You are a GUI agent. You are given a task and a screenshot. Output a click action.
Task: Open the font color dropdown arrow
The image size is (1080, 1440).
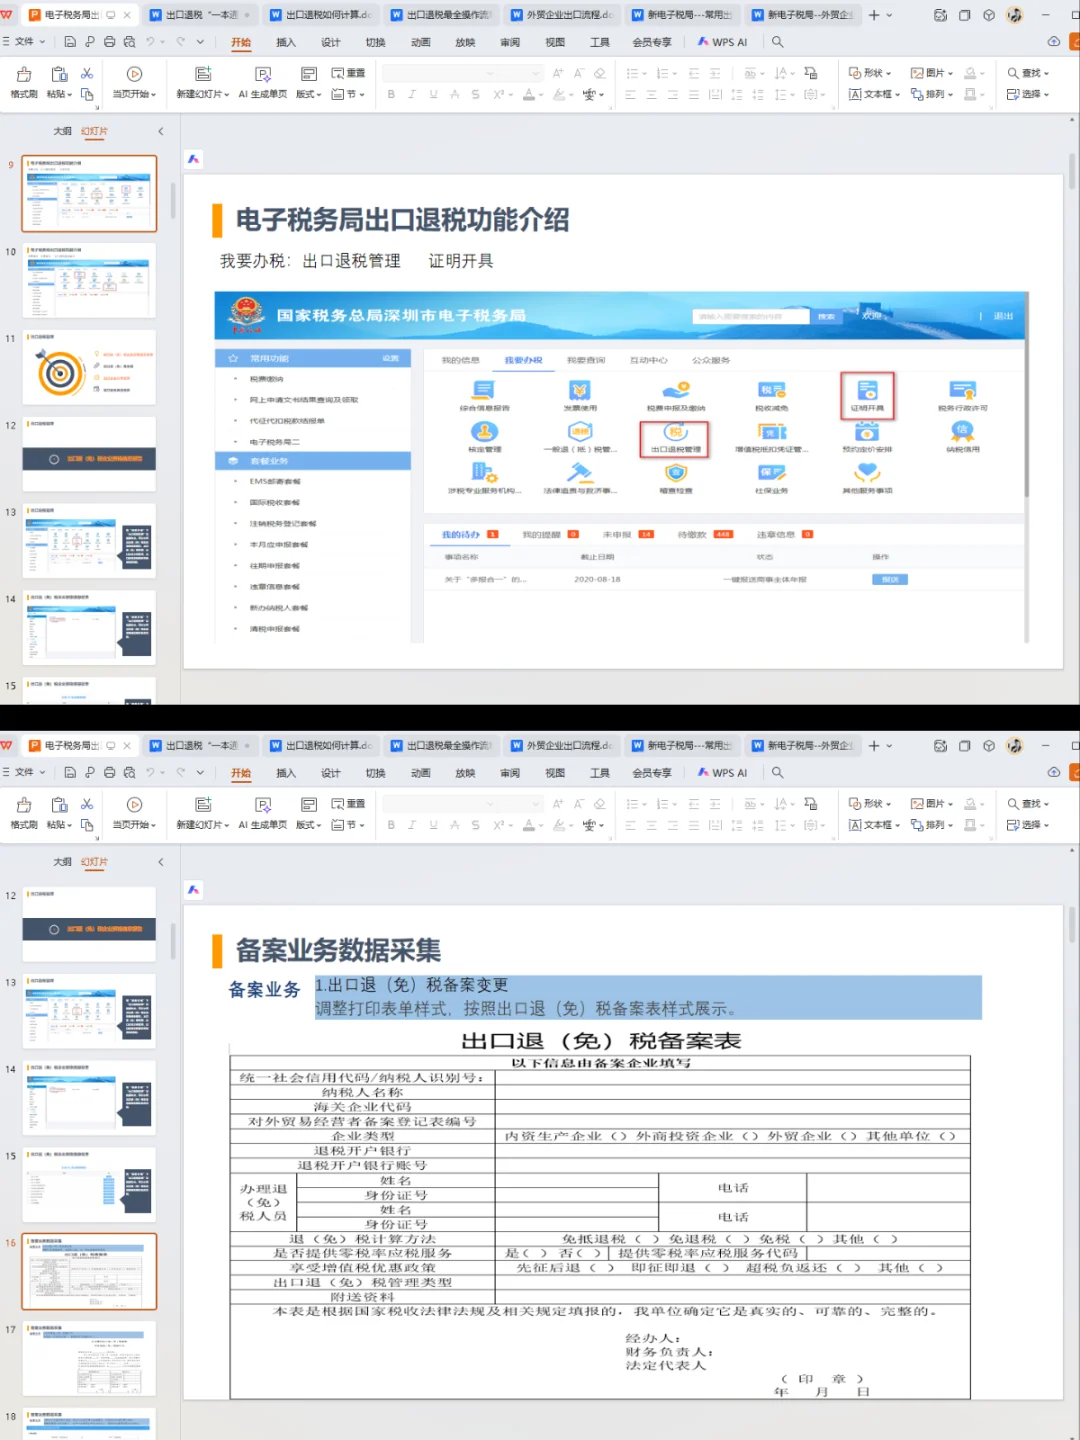click(x=539, y=94)
